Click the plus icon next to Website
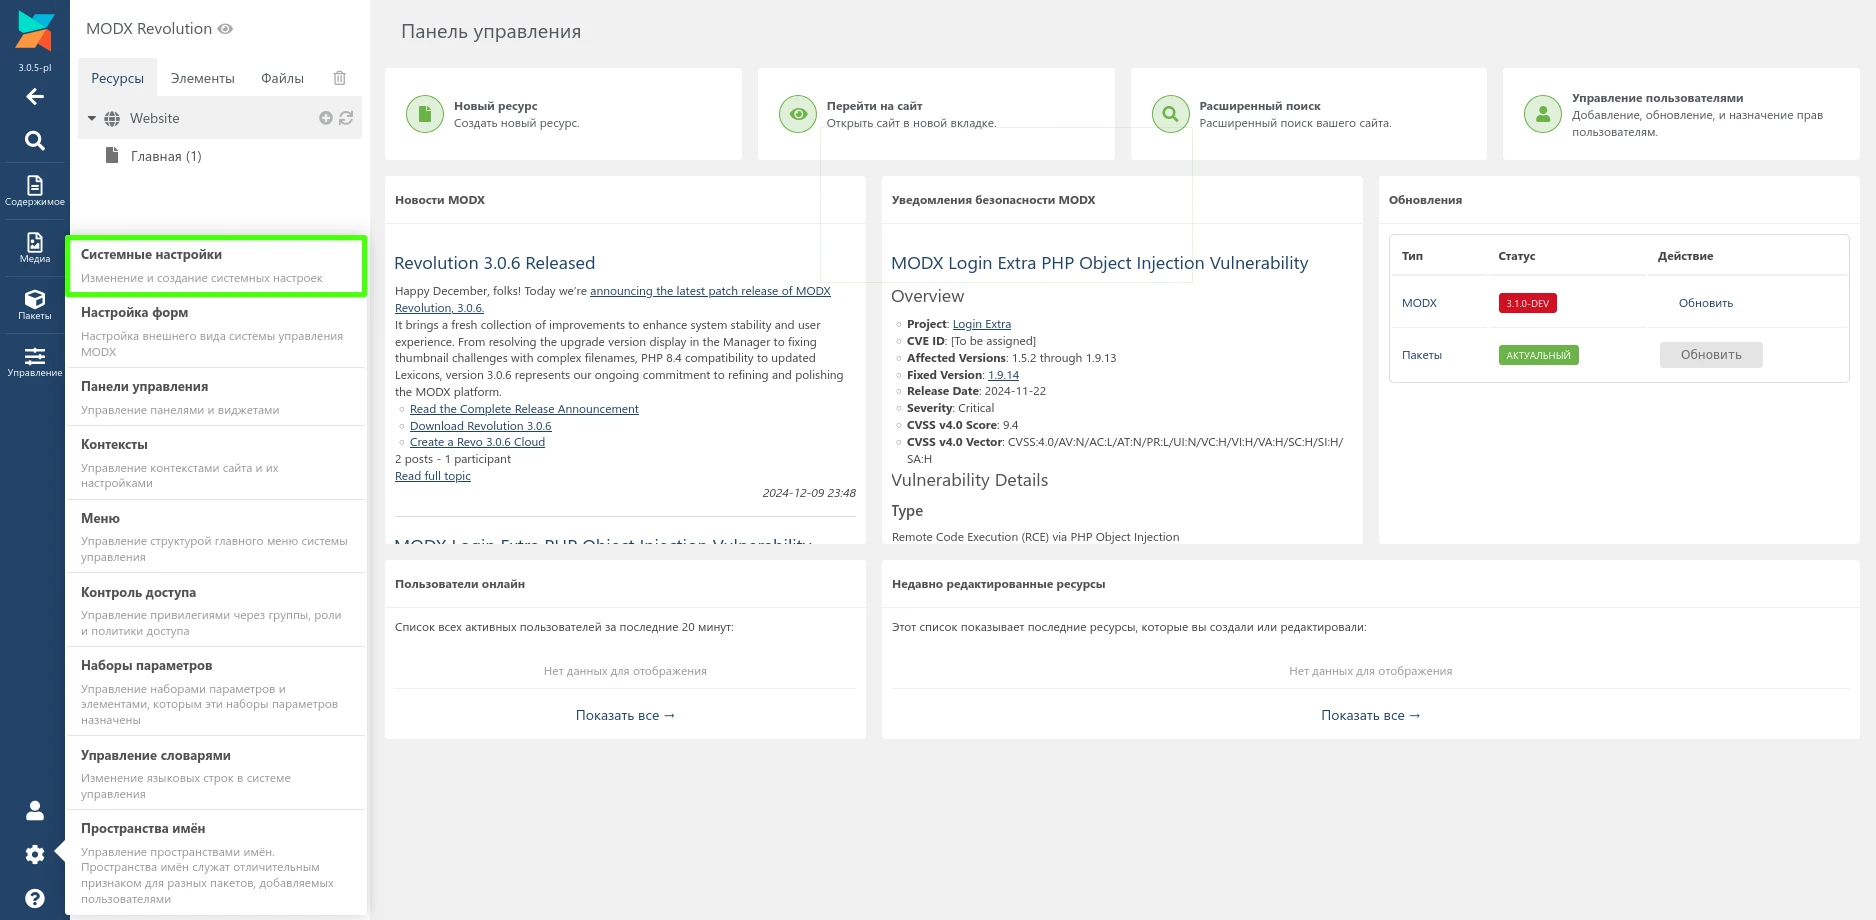 tap(326, 118)
